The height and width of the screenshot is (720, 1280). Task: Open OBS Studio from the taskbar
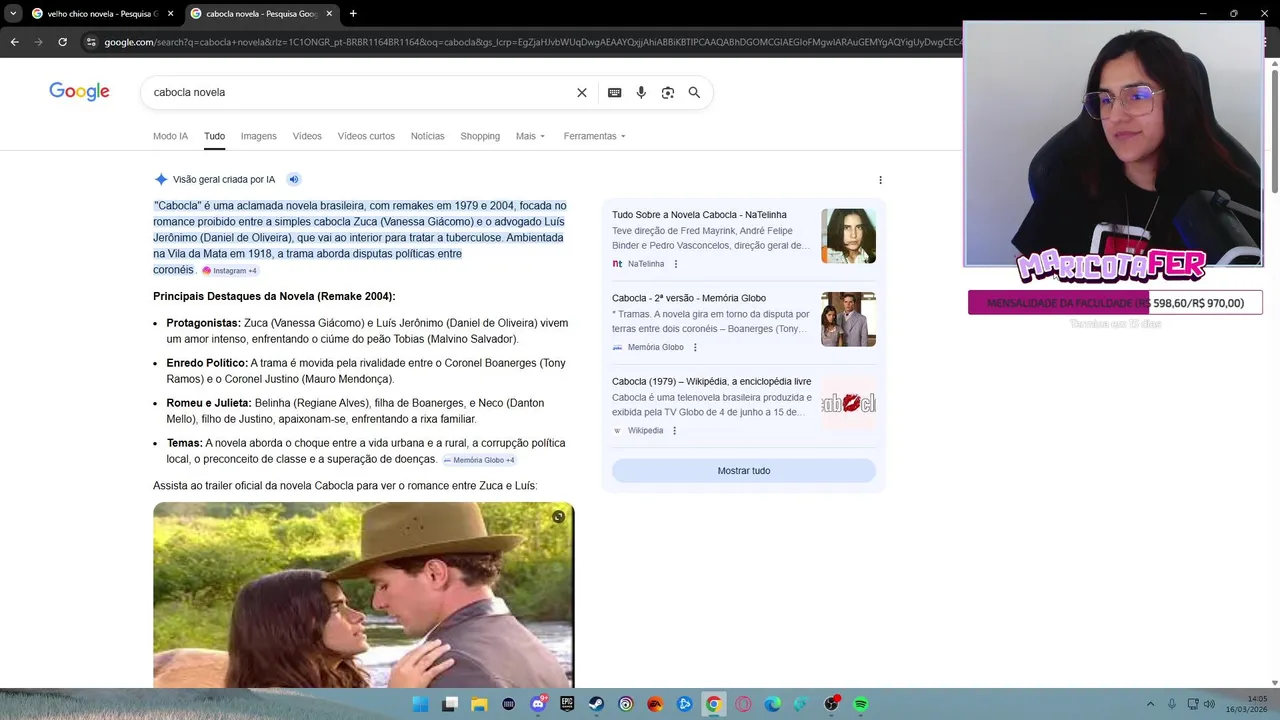[831, 704]
